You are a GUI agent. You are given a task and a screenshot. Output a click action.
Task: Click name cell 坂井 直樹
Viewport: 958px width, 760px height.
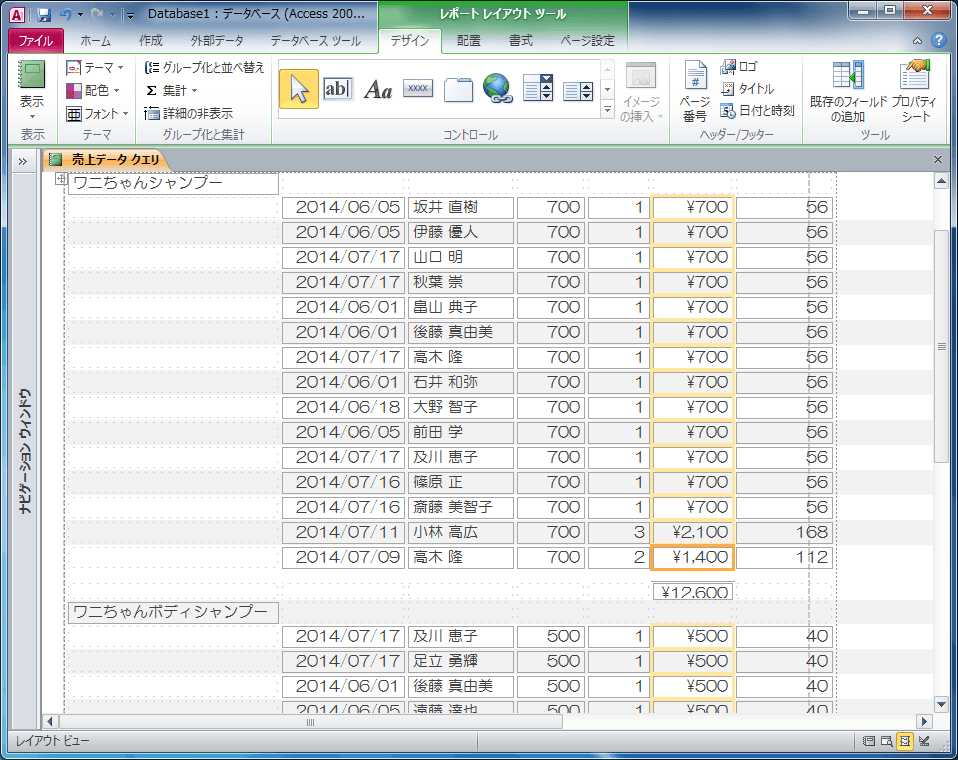point(461,207)
